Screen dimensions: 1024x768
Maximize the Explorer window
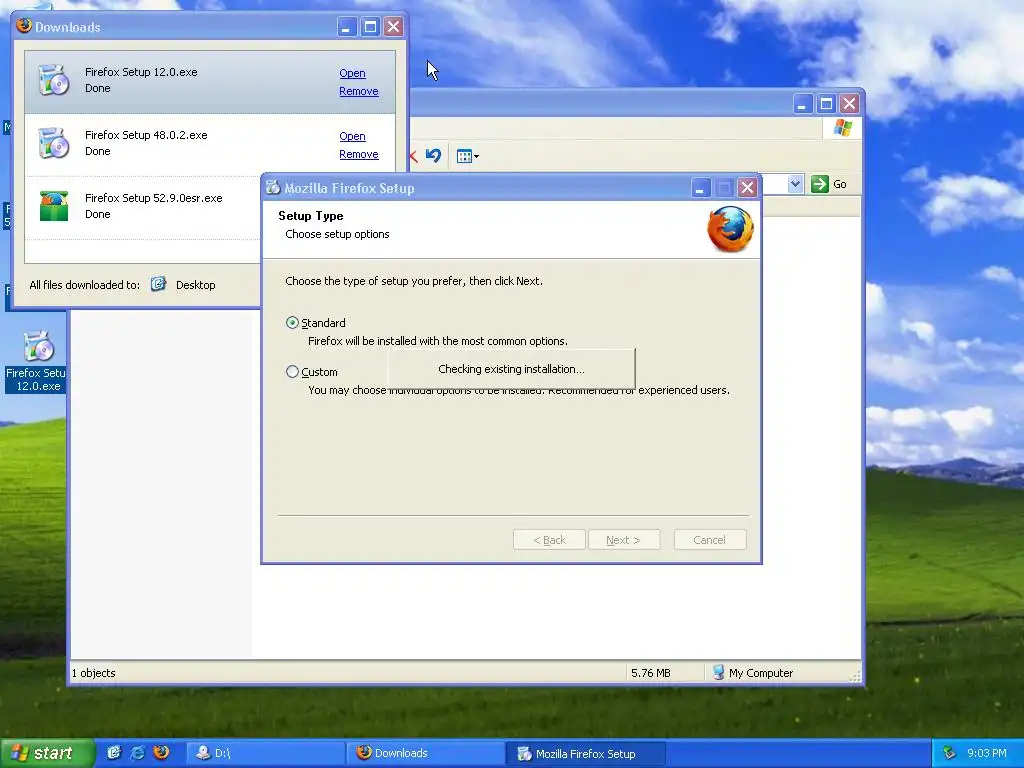[826, 104]
